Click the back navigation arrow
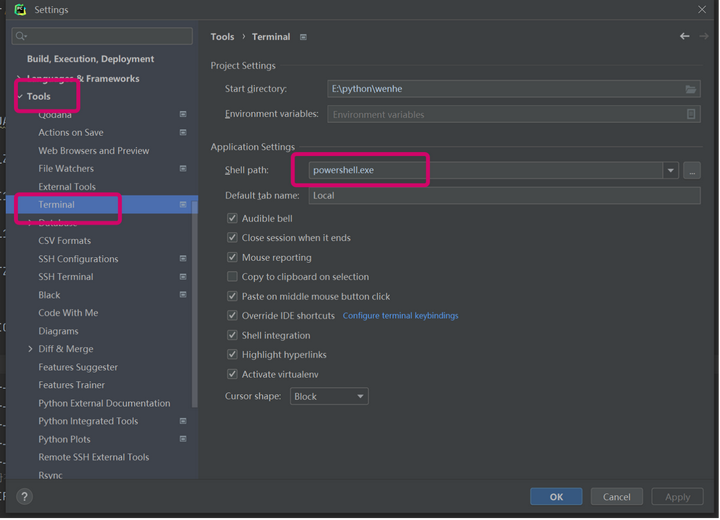The width and height of the screenshot is (720, 520). click(x=684, y=36)
